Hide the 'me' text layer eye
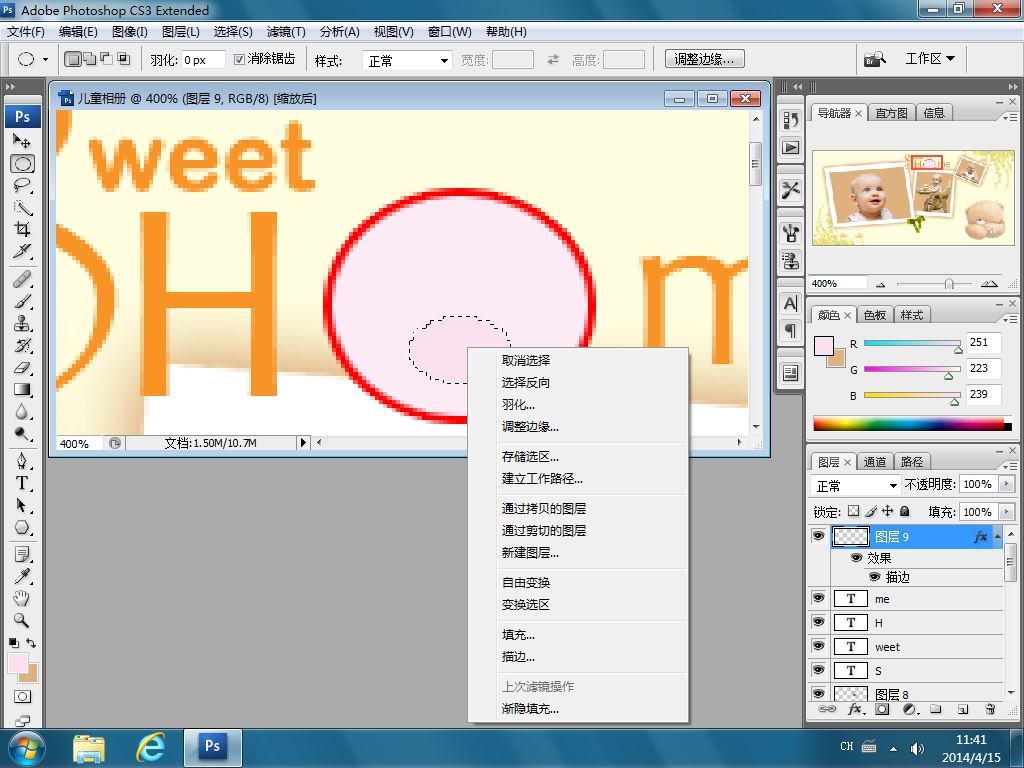This screenshot has height=768, width=1024. (x=818, y=598)
